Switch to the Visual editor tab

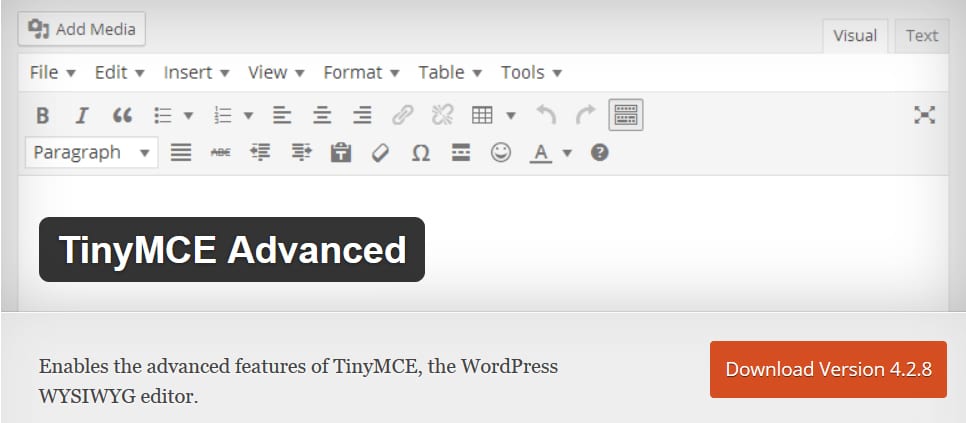click(855, 36)
